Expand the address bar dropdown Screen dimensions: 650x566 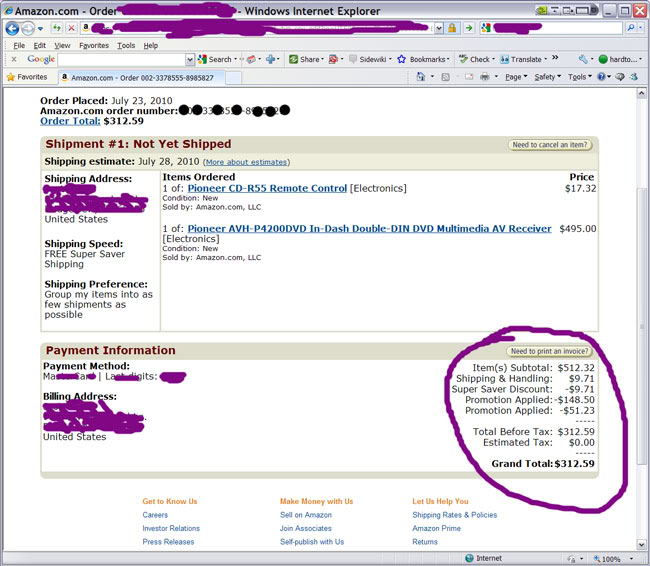pos(439,28)
